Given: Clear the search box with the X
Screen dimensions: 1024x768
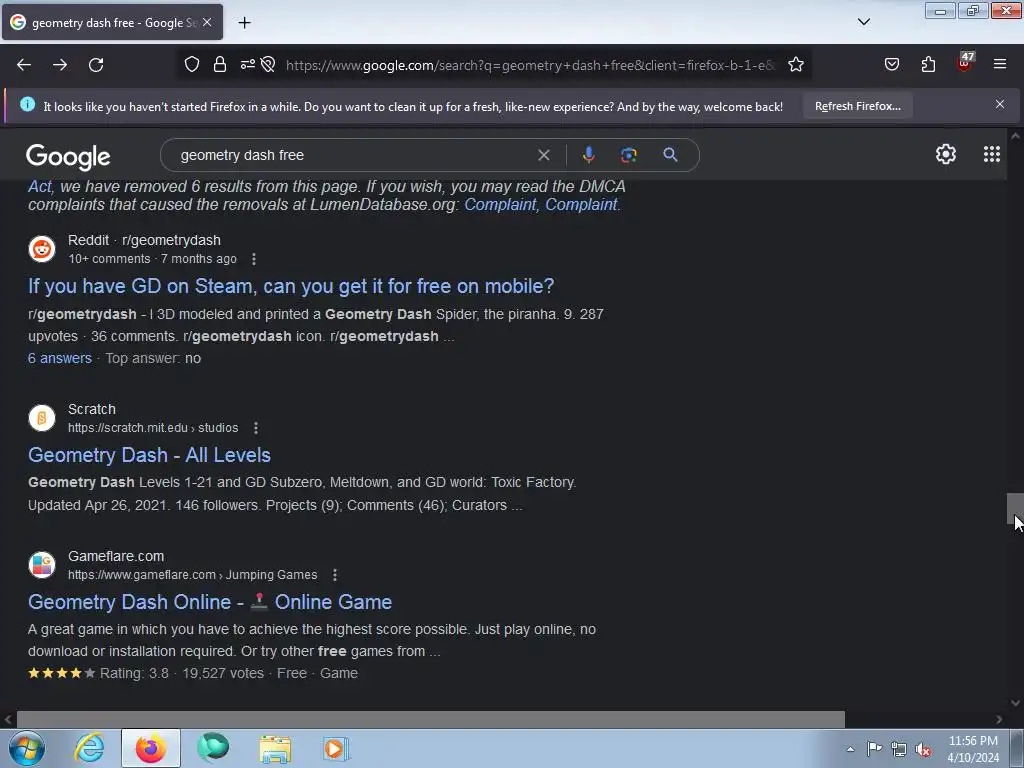Looking at the screenshot, I should click(x=543, y=155).
